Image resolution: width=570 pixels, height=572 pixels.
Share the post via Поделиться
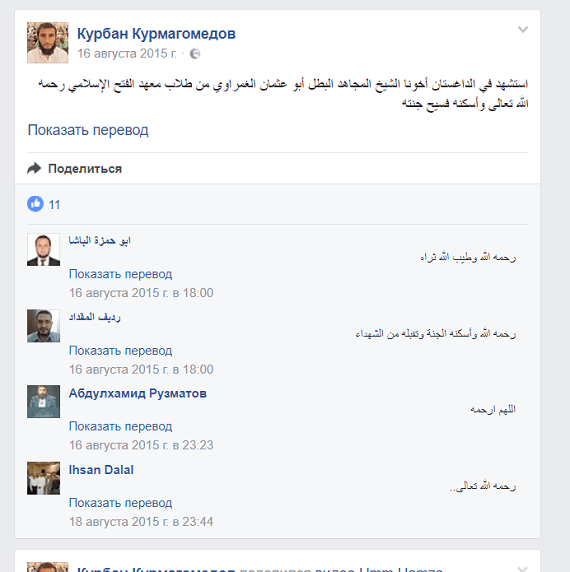point(85,169)
